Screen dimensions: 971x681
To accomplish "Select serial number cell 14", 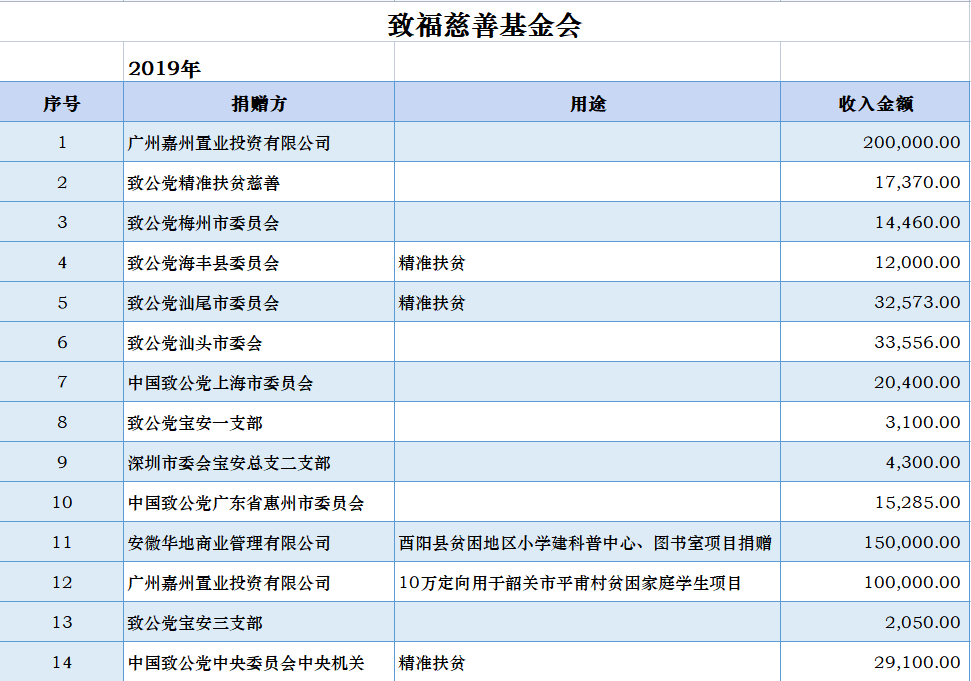I will point(61,662).
